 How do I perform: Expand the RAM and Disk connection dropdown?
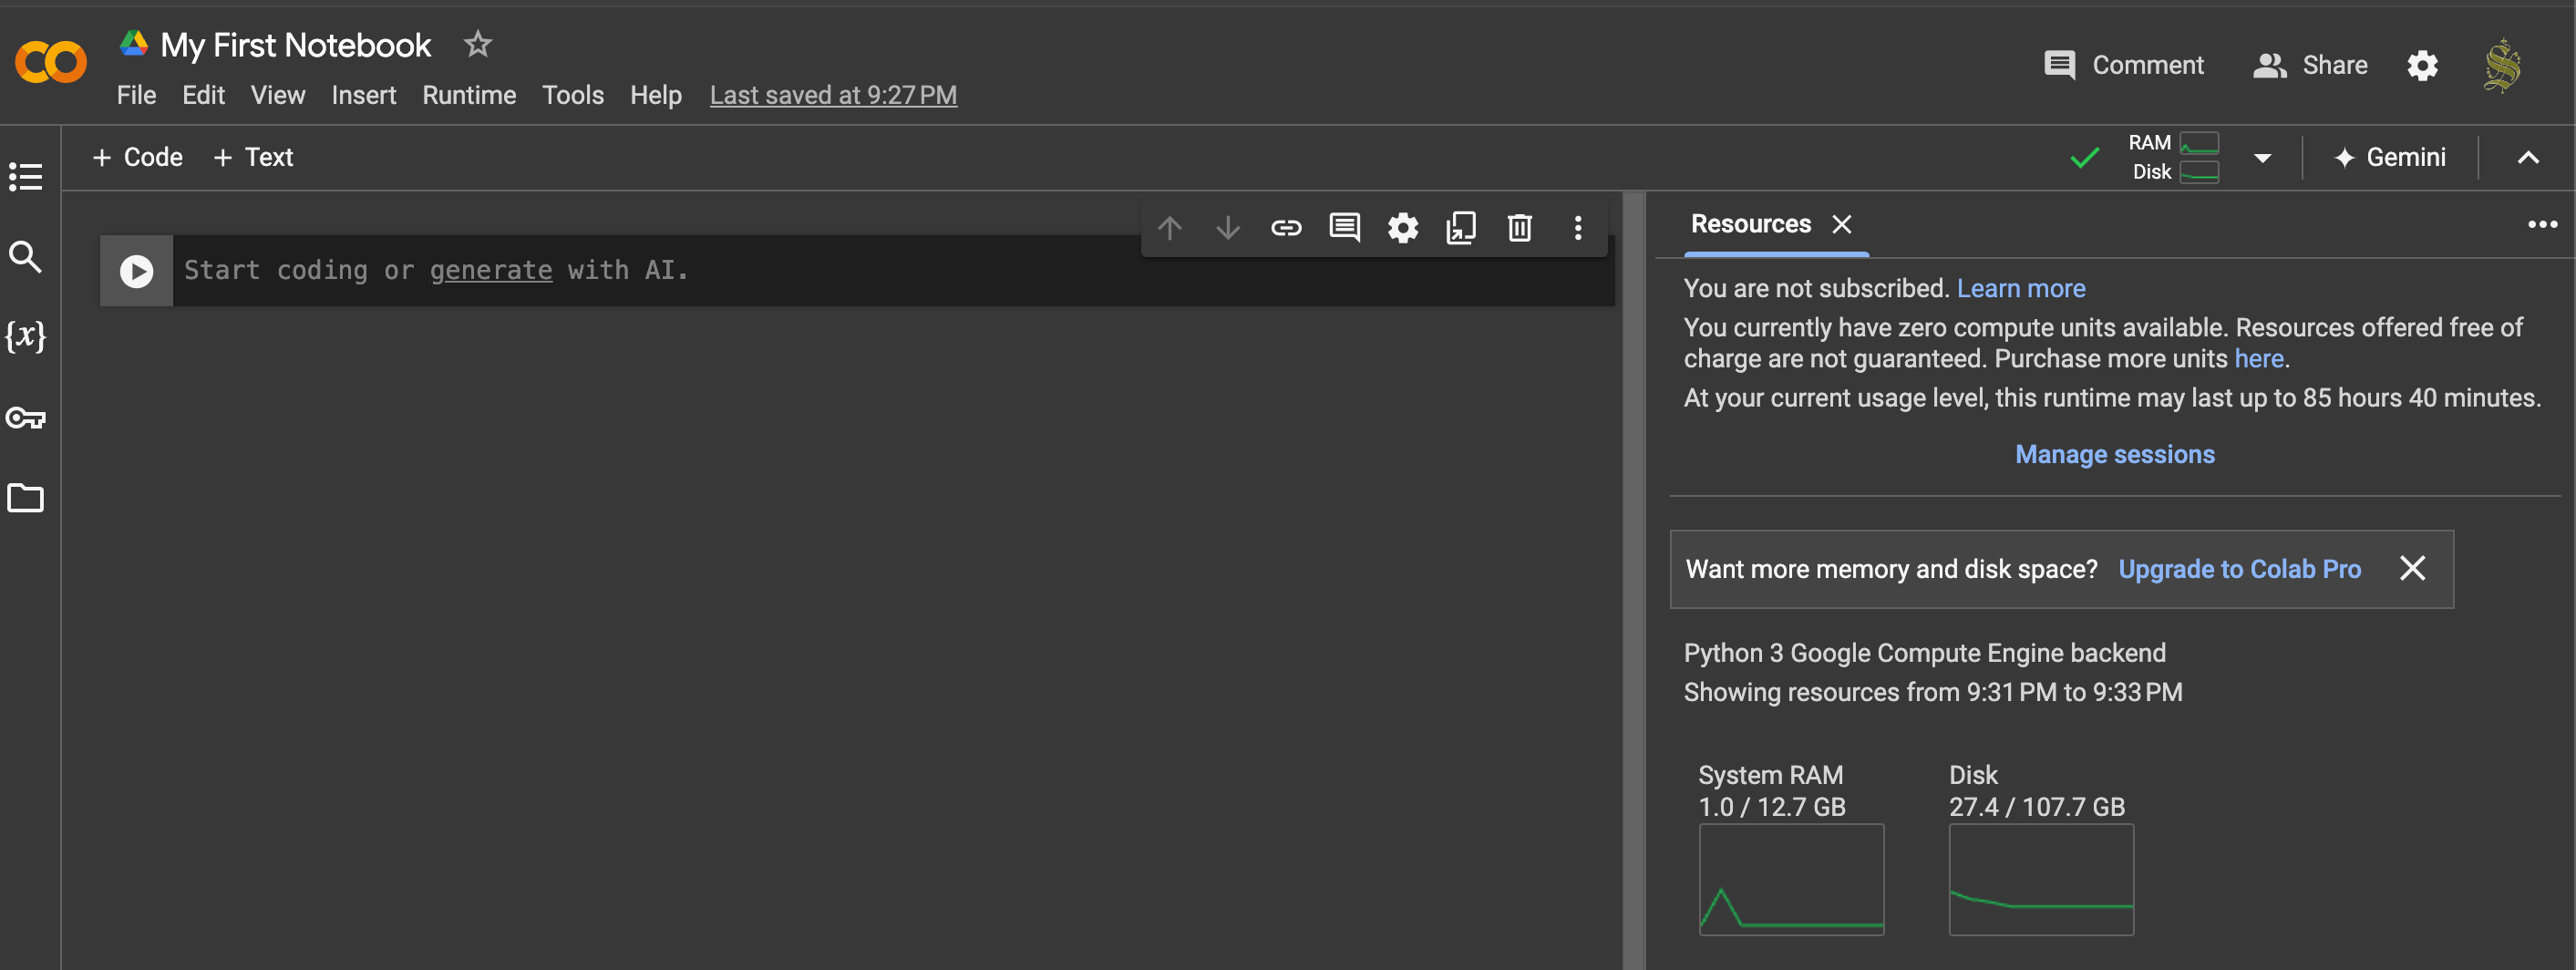[2263, 158]
